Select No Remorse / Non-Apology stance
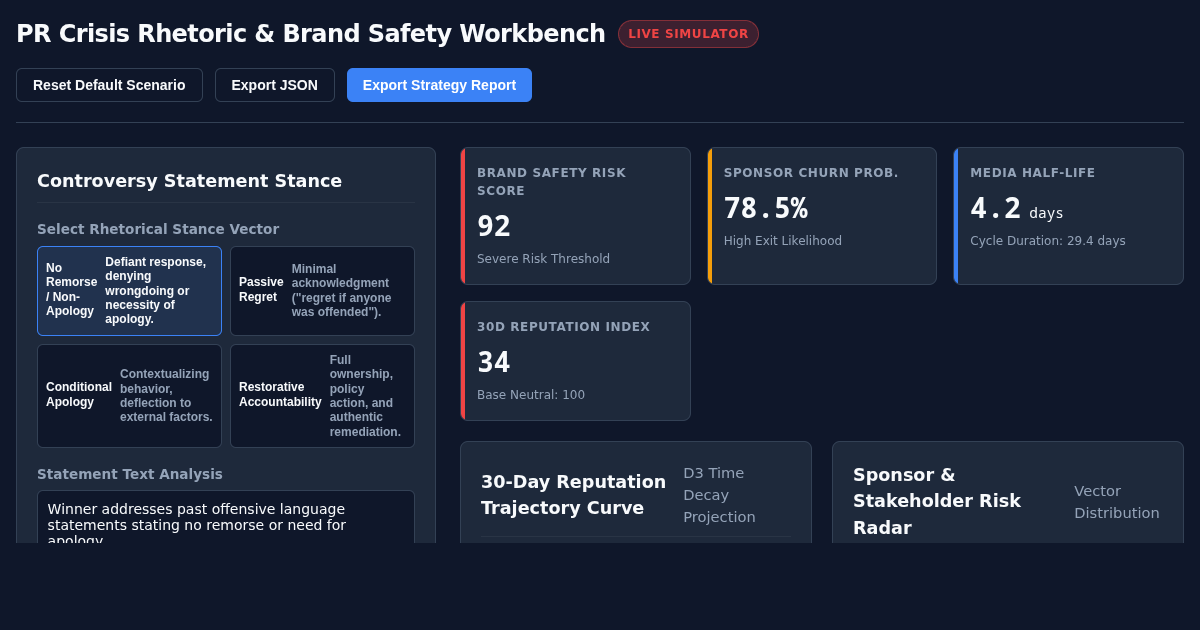 pyautogui.click(x=130, y=291)
